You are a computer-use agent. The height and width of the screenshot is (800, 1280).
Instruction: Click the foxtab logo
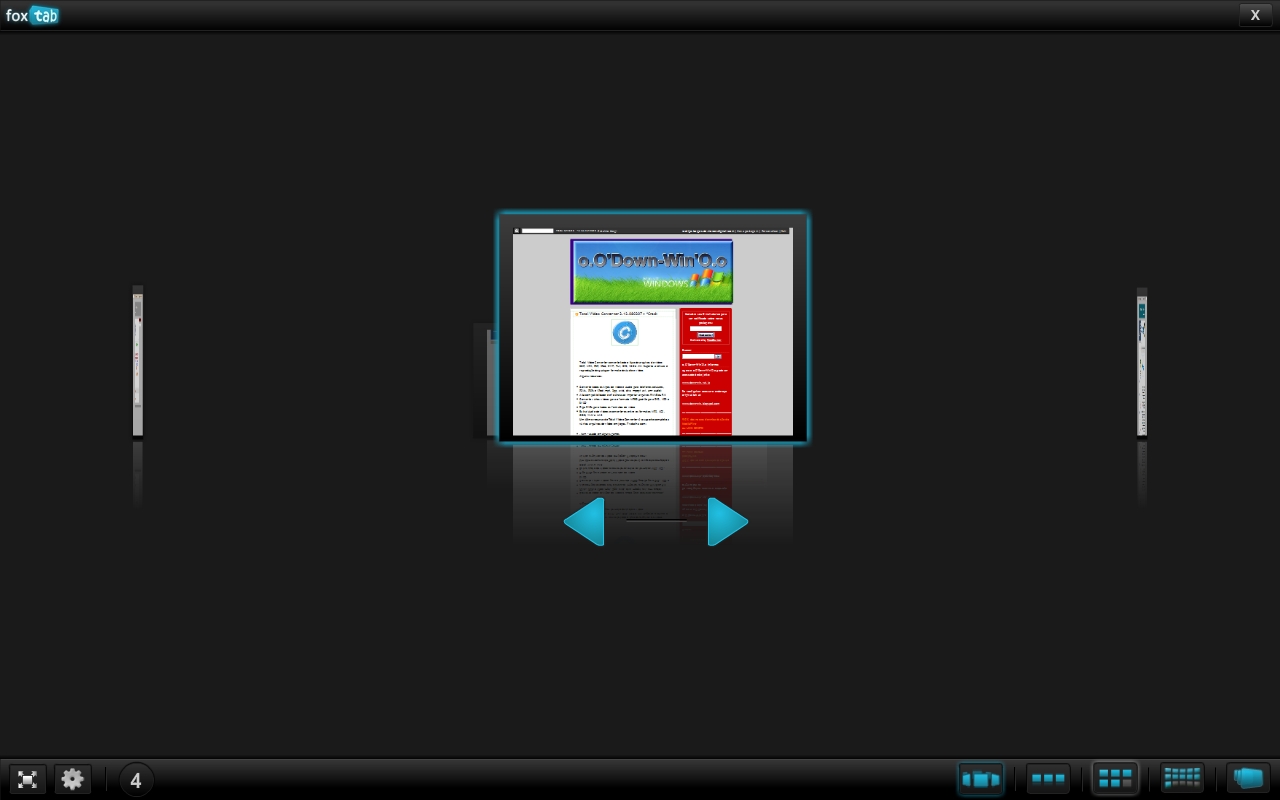click(x=33, y=15)
